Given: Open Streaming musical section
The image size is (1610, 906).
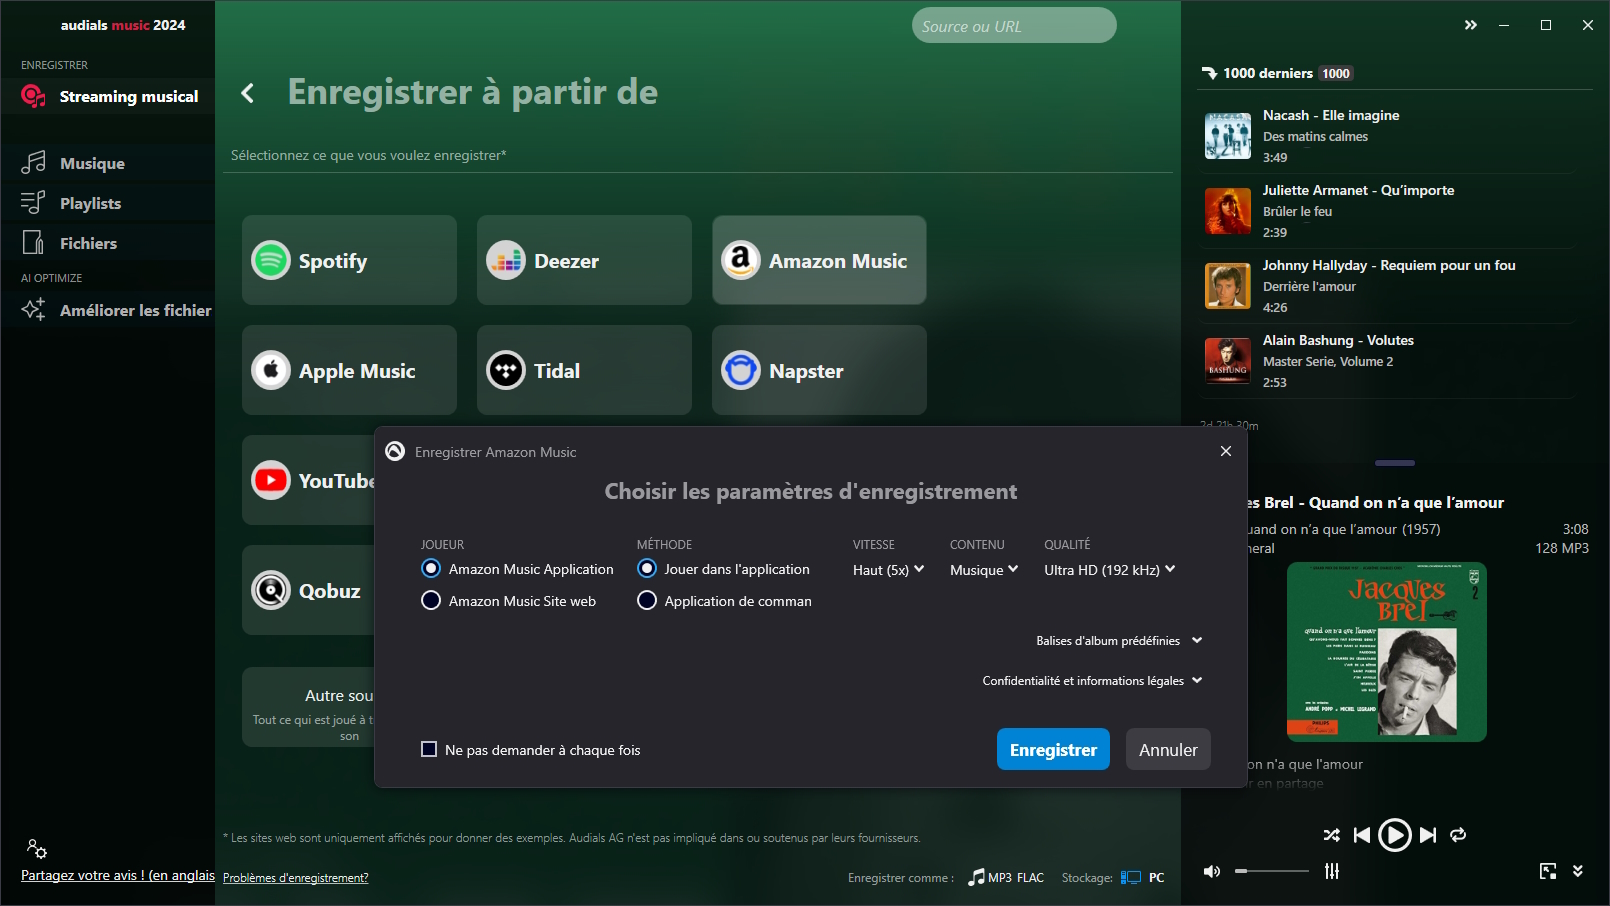Looking at the screenshot, I should coord(108,96).
